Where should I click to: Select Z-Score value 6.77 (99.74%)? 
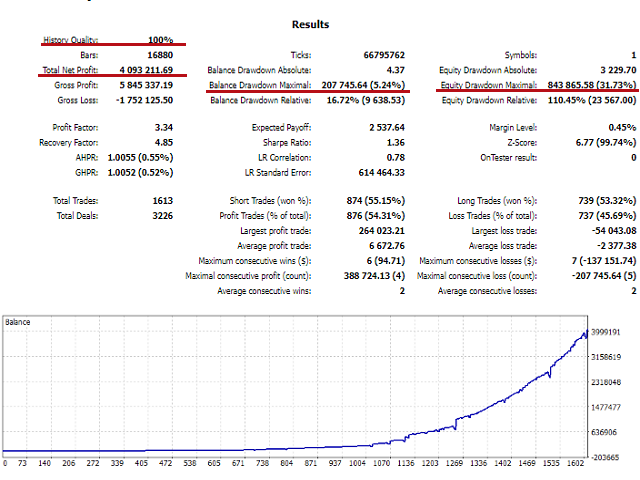tap(606, 143)
